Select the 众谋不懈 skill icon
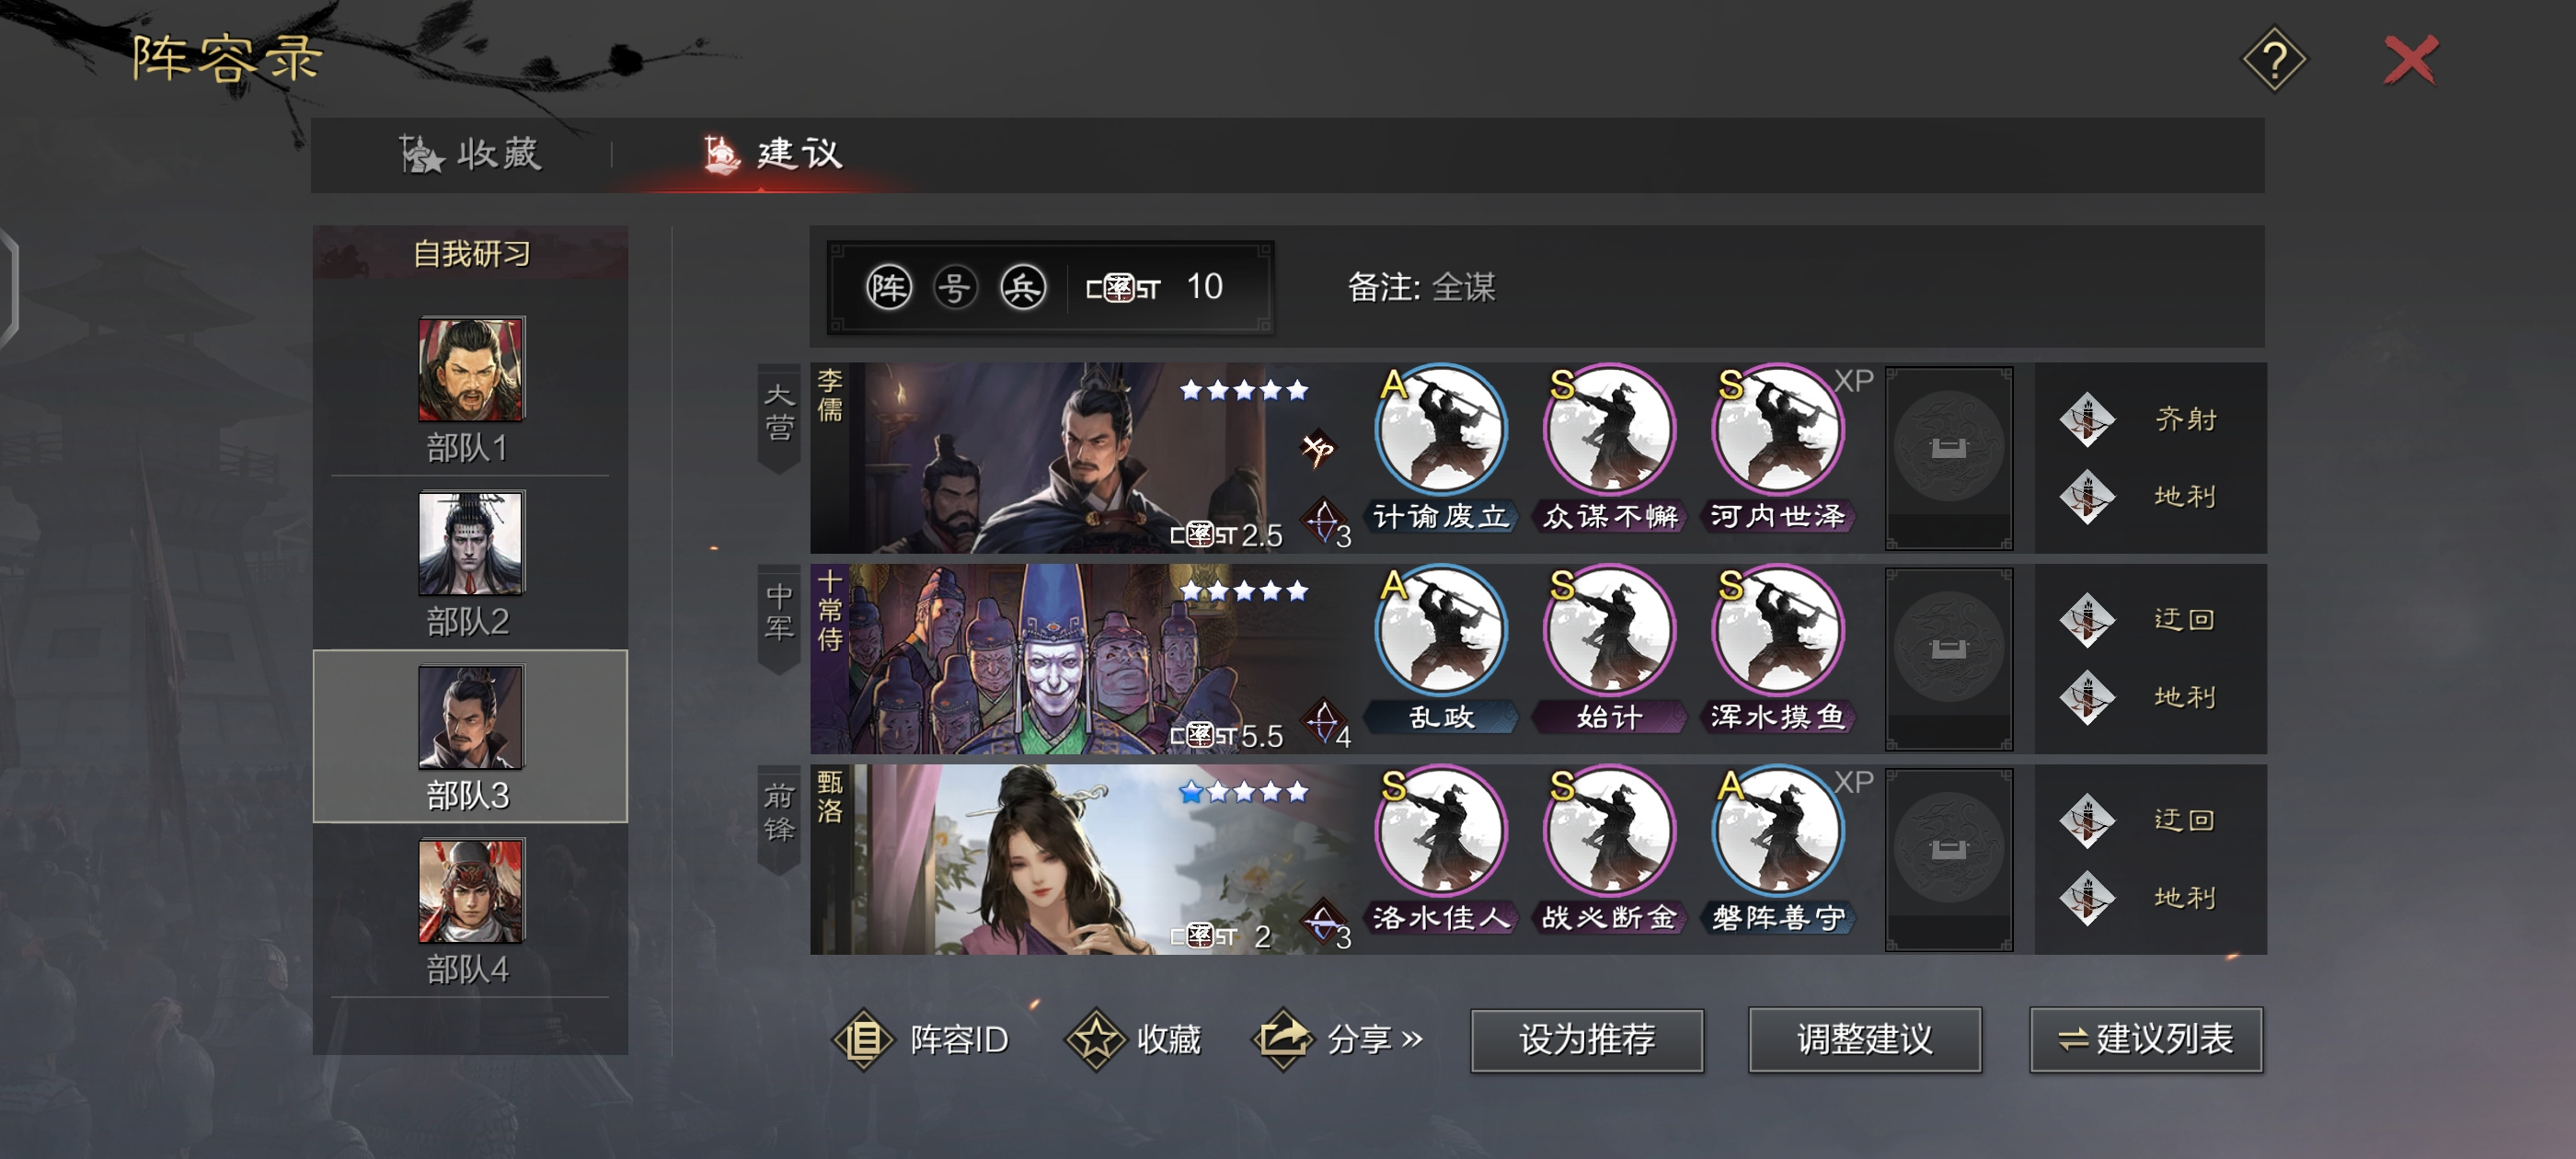2576x1159 pixels. click(x=1609, y=430)
